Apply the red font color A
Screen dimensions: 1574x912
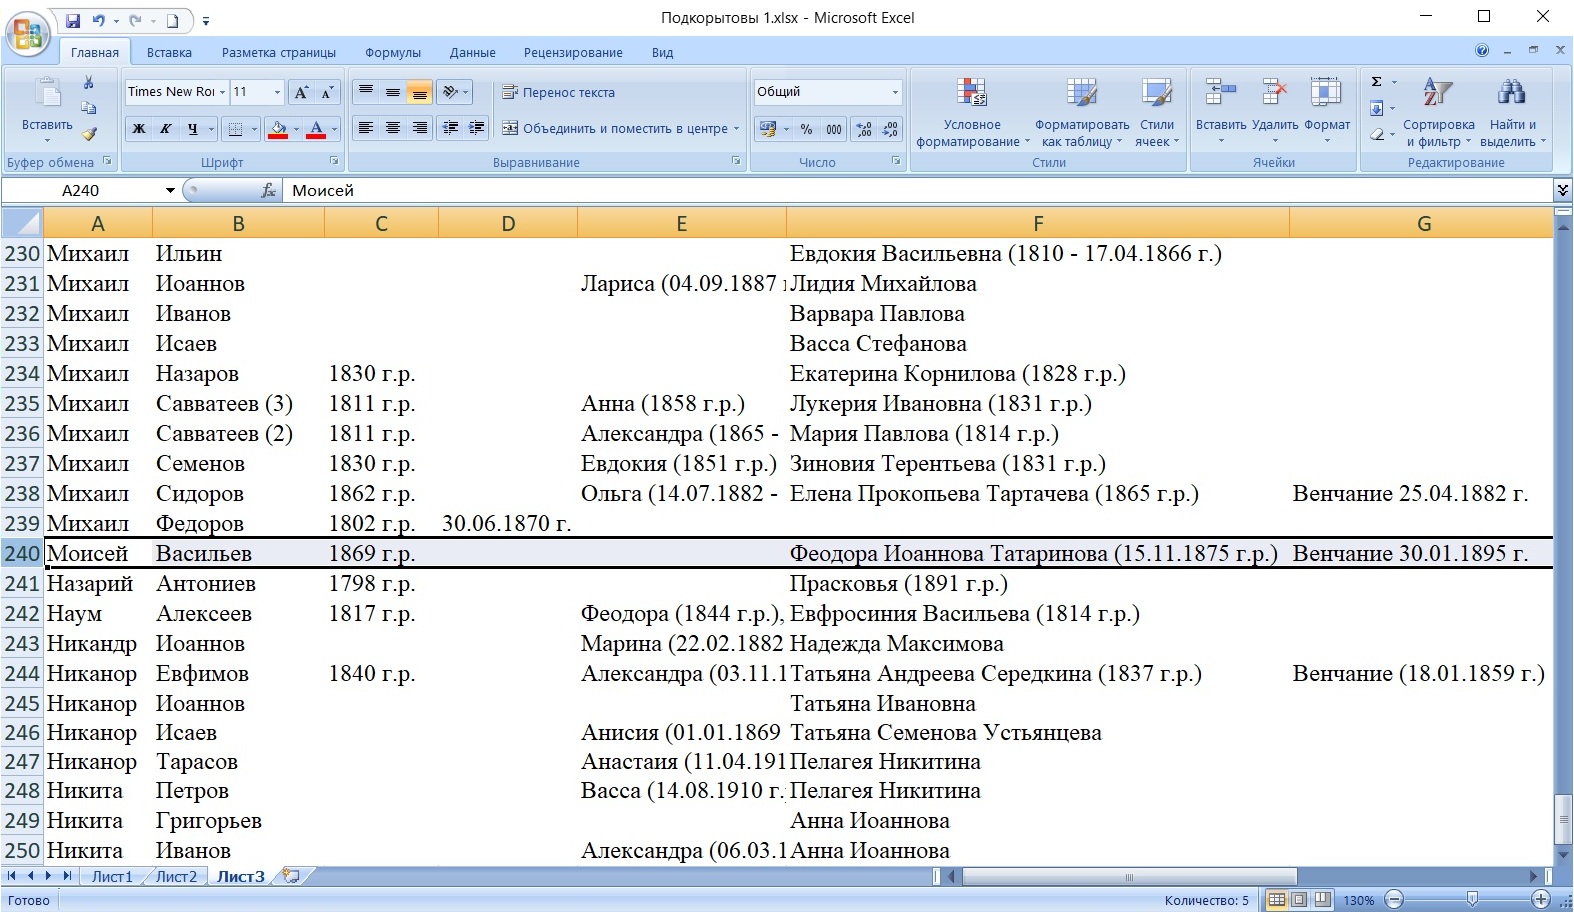pyautogui.click(x=316, y=128)
